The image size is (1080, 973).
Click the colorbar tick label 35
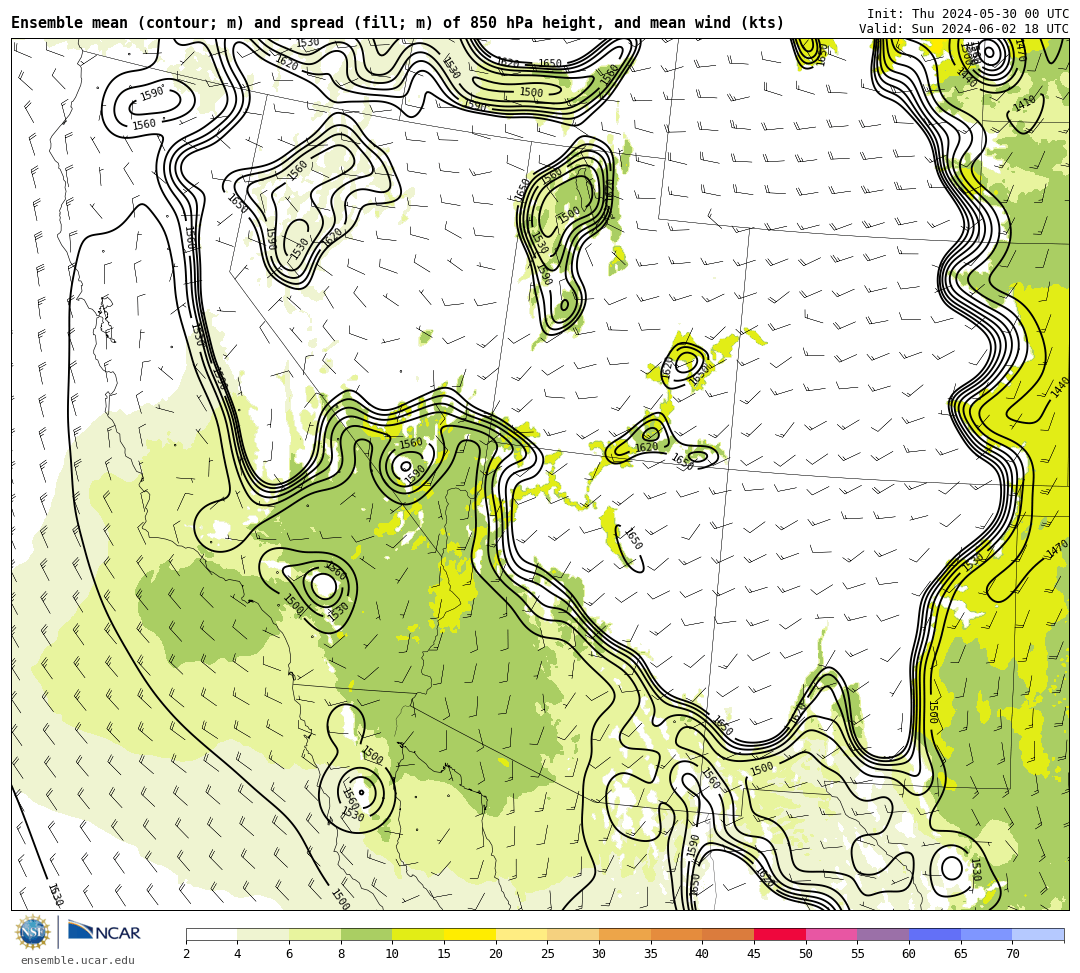click(651, 954)
